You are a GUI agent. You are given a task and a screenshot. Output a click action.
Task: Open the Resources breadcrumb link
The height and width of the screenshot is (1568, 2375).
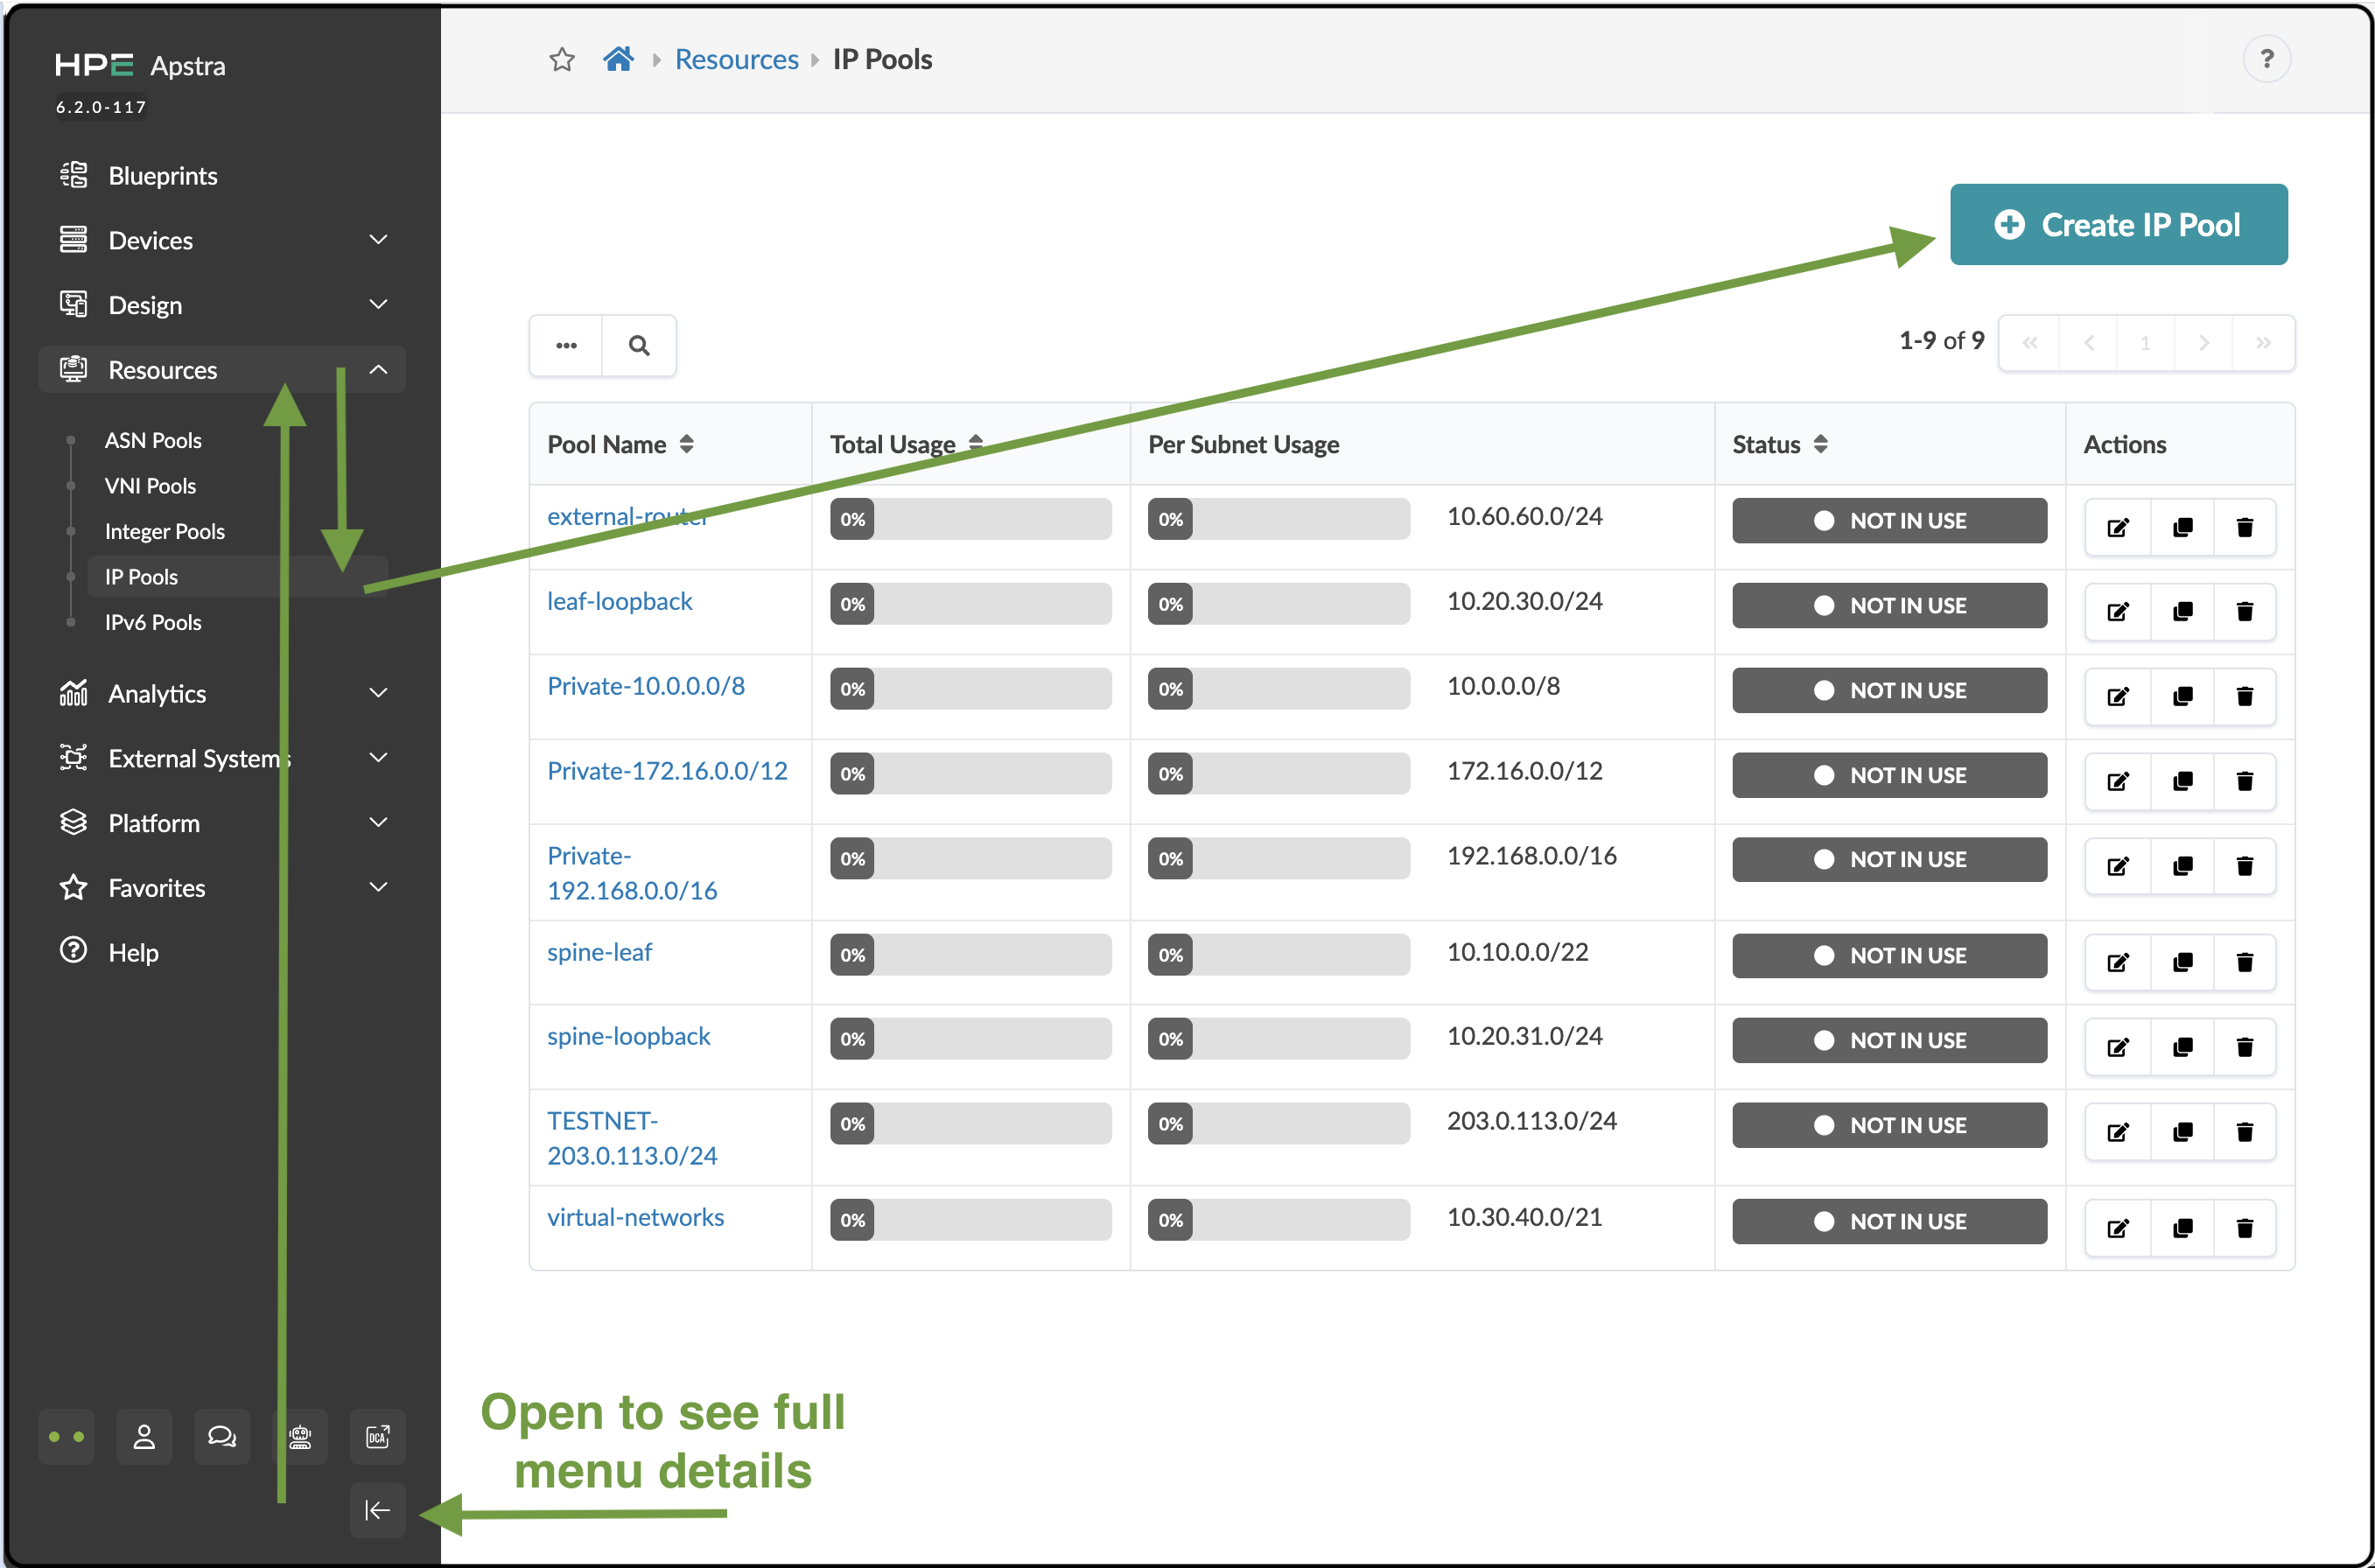pyautogui.click(x=736, y=60)
